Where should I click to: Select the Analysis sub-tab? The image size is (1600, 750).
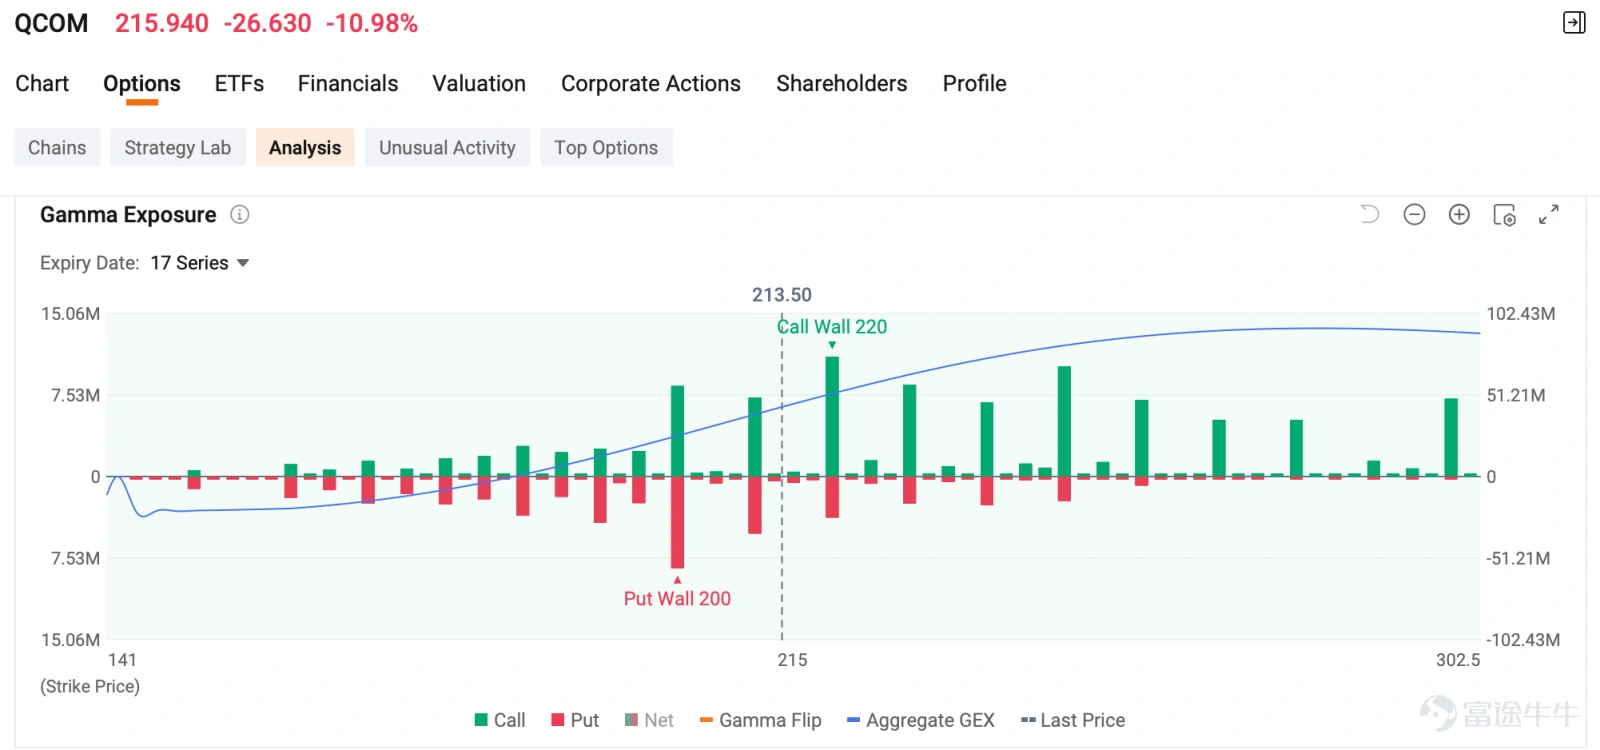coord(305,147)
